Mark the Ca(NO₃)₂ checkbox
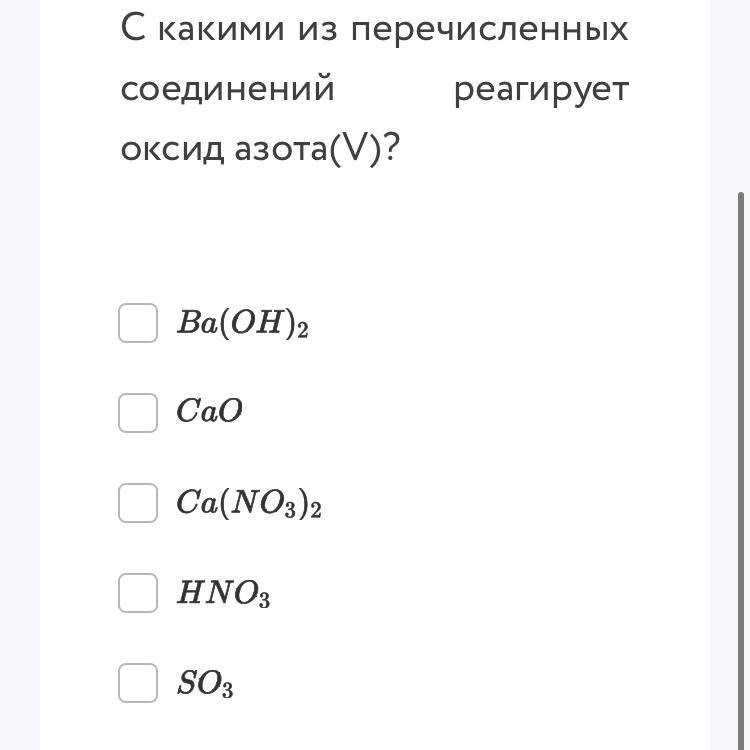Image resolution: width=750 pixels, height=750 pixels. (138, 503)
